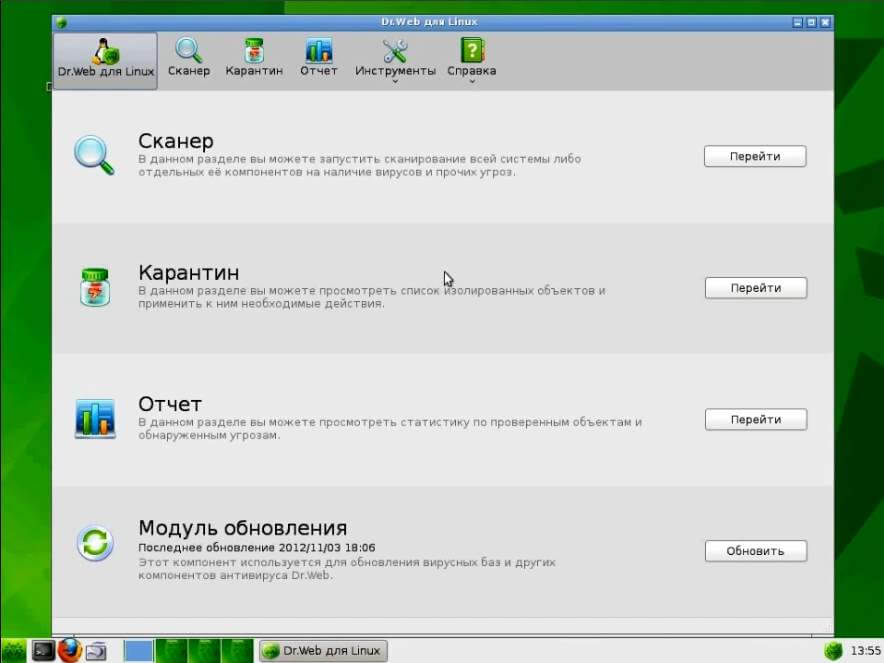884x663 pixels.
Task: Minimize the Dr.Web для Linux window
Action: pyautogui.click(x=797, y=23)
